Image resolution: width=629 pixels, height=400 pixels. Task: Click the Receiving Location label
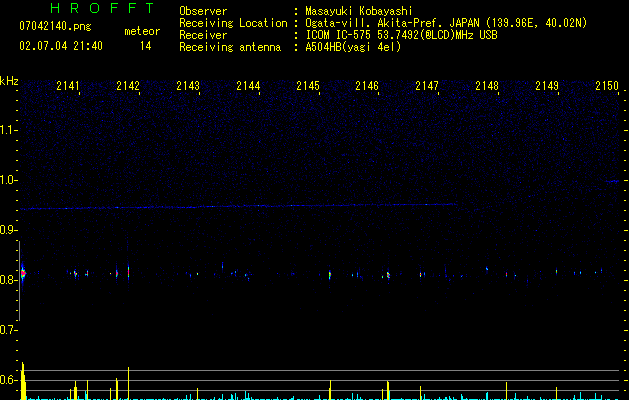[233, 23]
